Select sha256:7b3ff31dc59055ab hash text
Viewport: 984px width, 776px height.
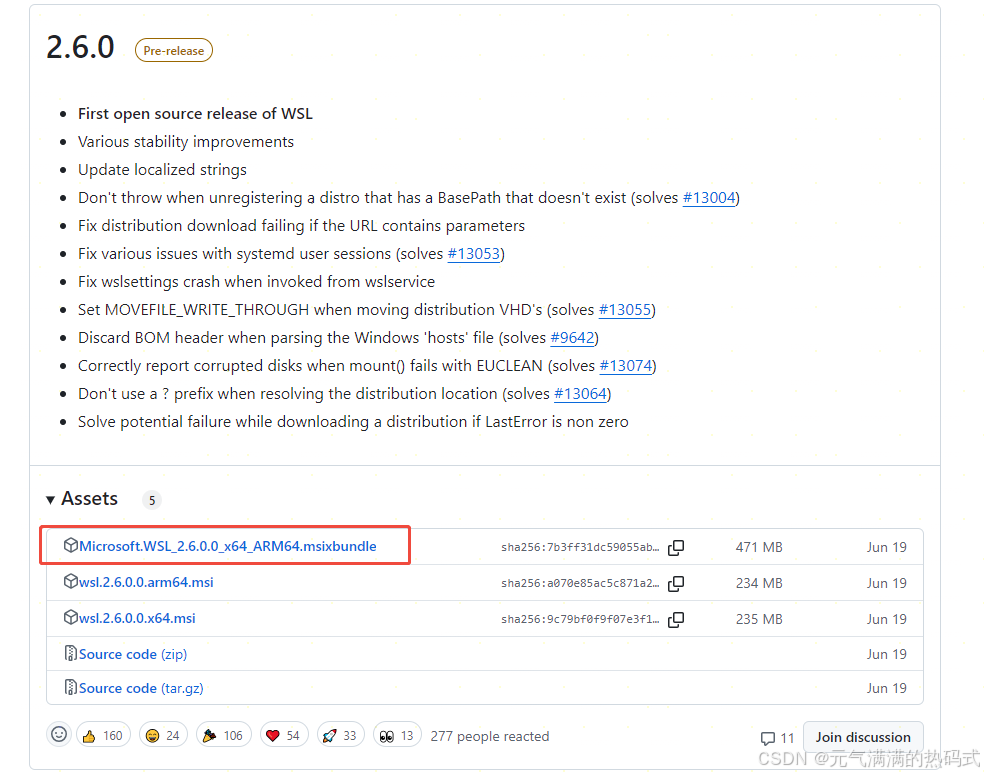pyautogui.click(x=580, y=547)
